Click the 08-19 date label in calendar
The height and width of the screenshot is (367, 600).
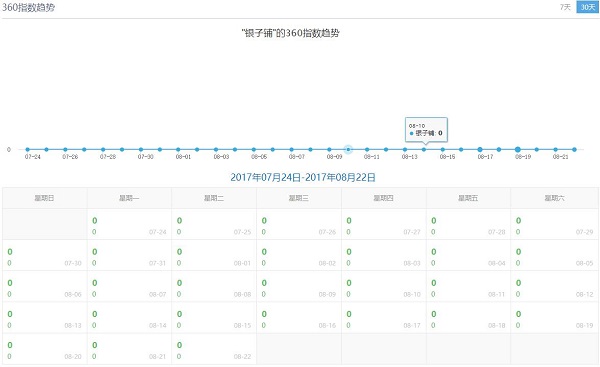tap(584, 325)
